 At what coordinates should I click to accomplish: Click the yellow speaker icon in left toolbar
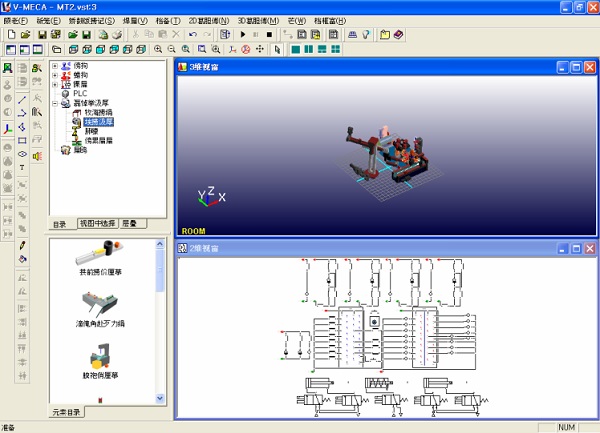pos(37,156)
